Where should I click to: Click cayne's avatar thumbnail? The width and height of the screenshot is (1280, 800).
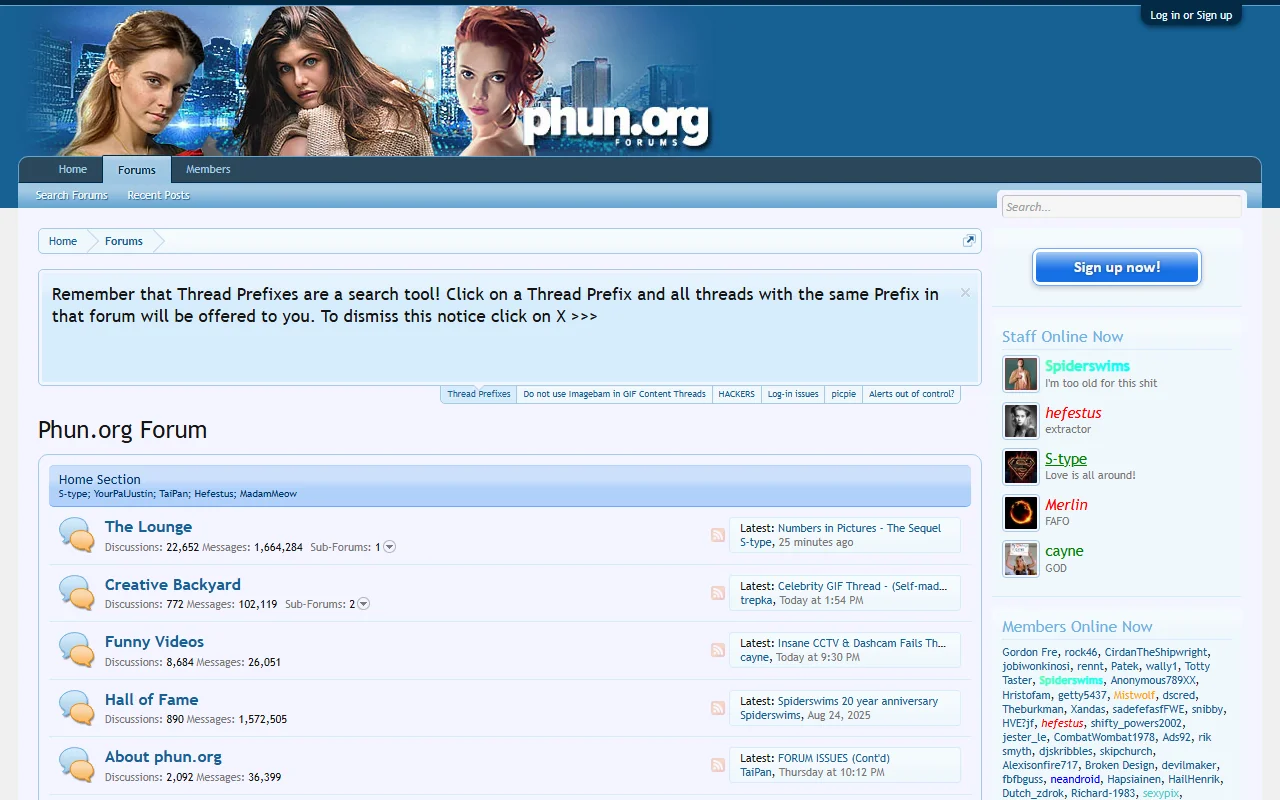[x=1020, y=558]
